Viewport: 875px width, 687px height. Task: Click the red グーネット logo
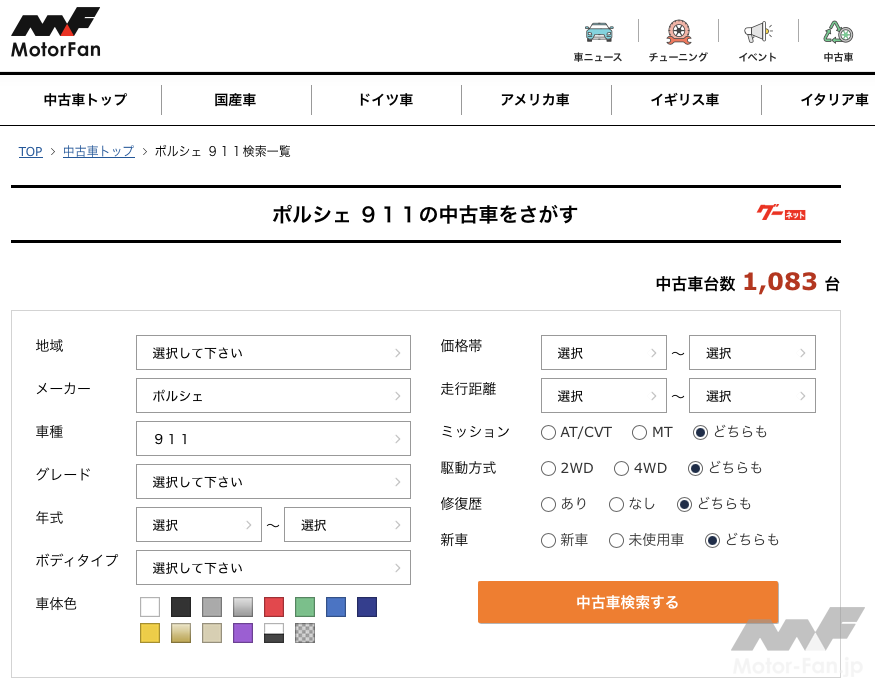point(781,213)
